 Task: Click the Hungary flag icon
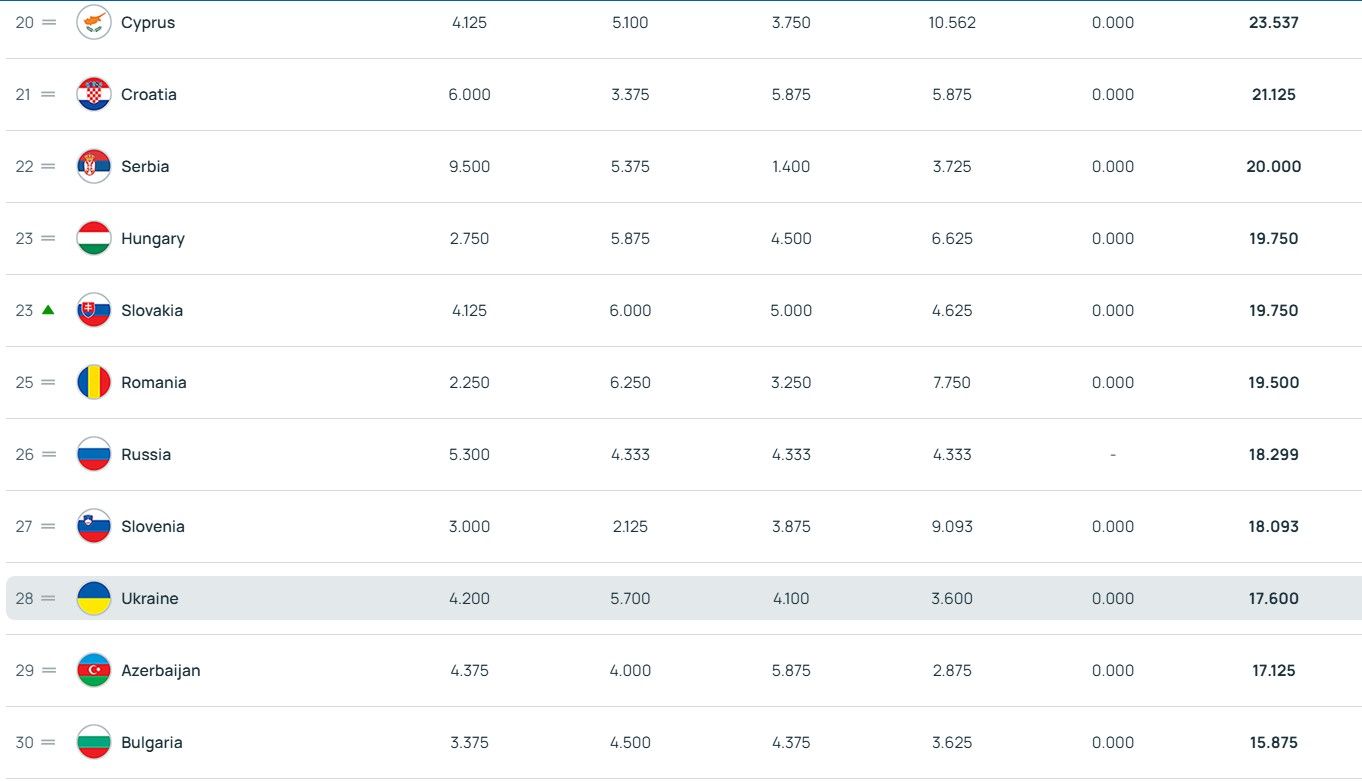click(94, 238)
